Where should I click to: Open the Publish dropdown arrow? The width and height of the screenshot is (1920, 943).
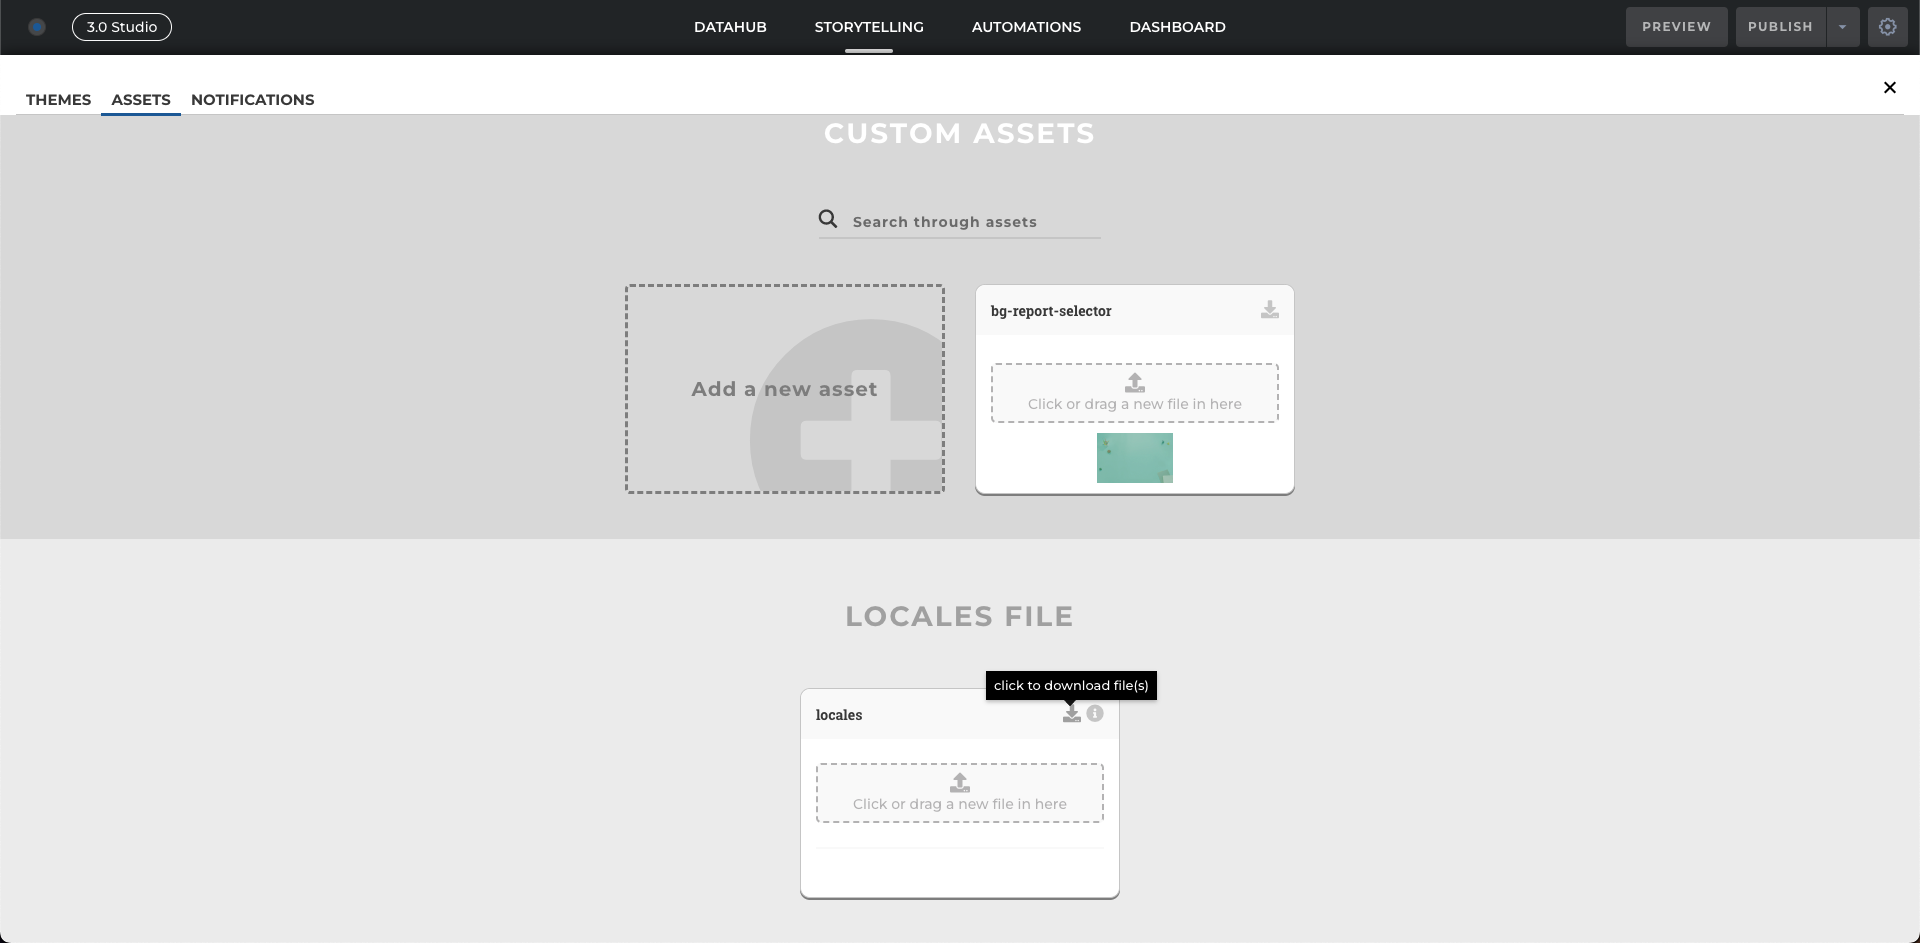[1842, 27]
